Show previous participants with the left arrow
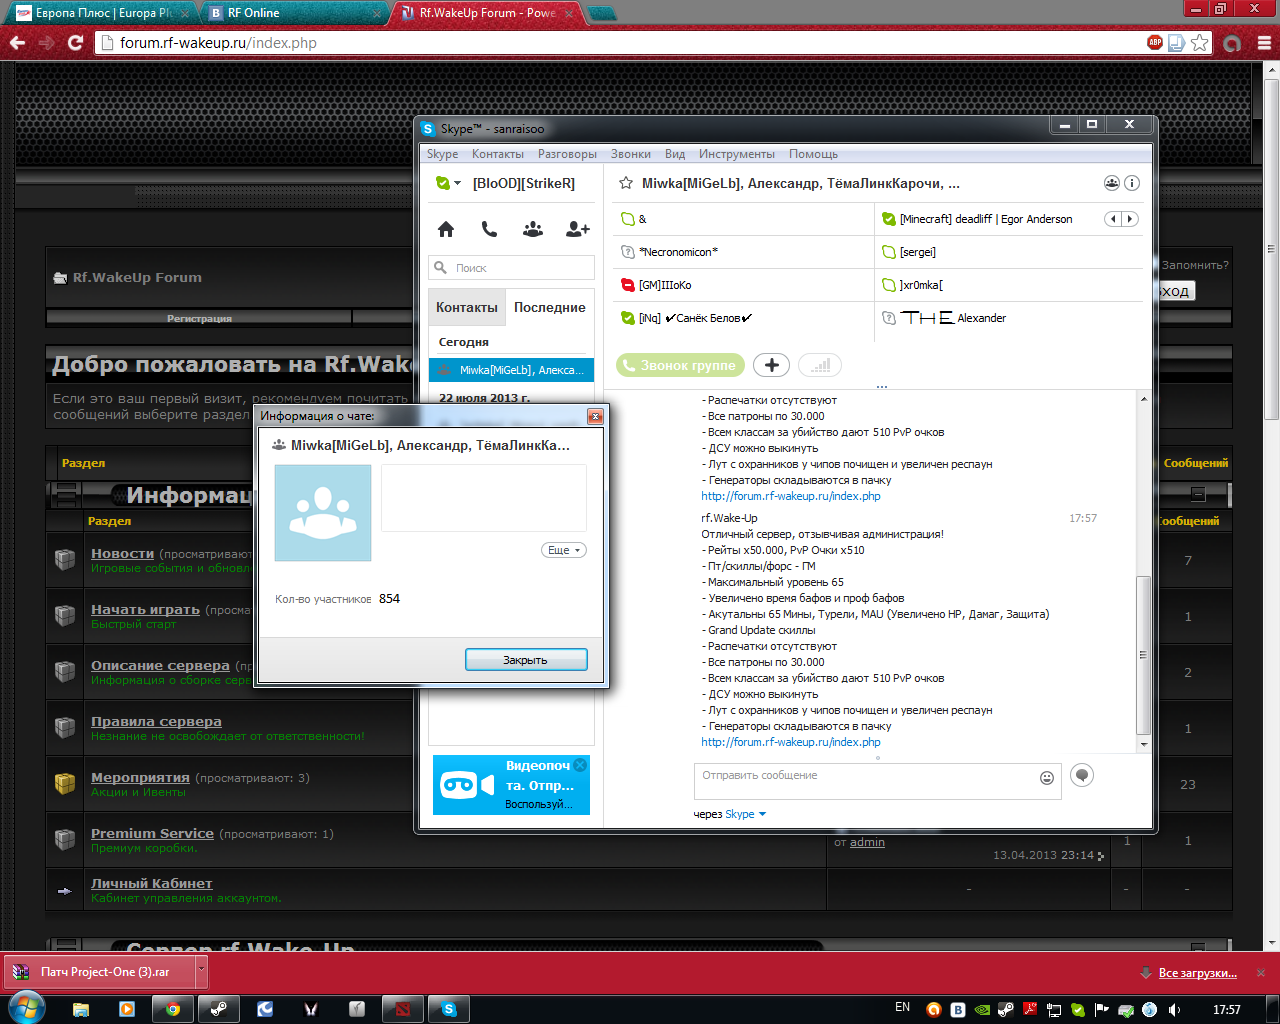Screen dimensions: 1280x1024 (x=1113, y=219)
